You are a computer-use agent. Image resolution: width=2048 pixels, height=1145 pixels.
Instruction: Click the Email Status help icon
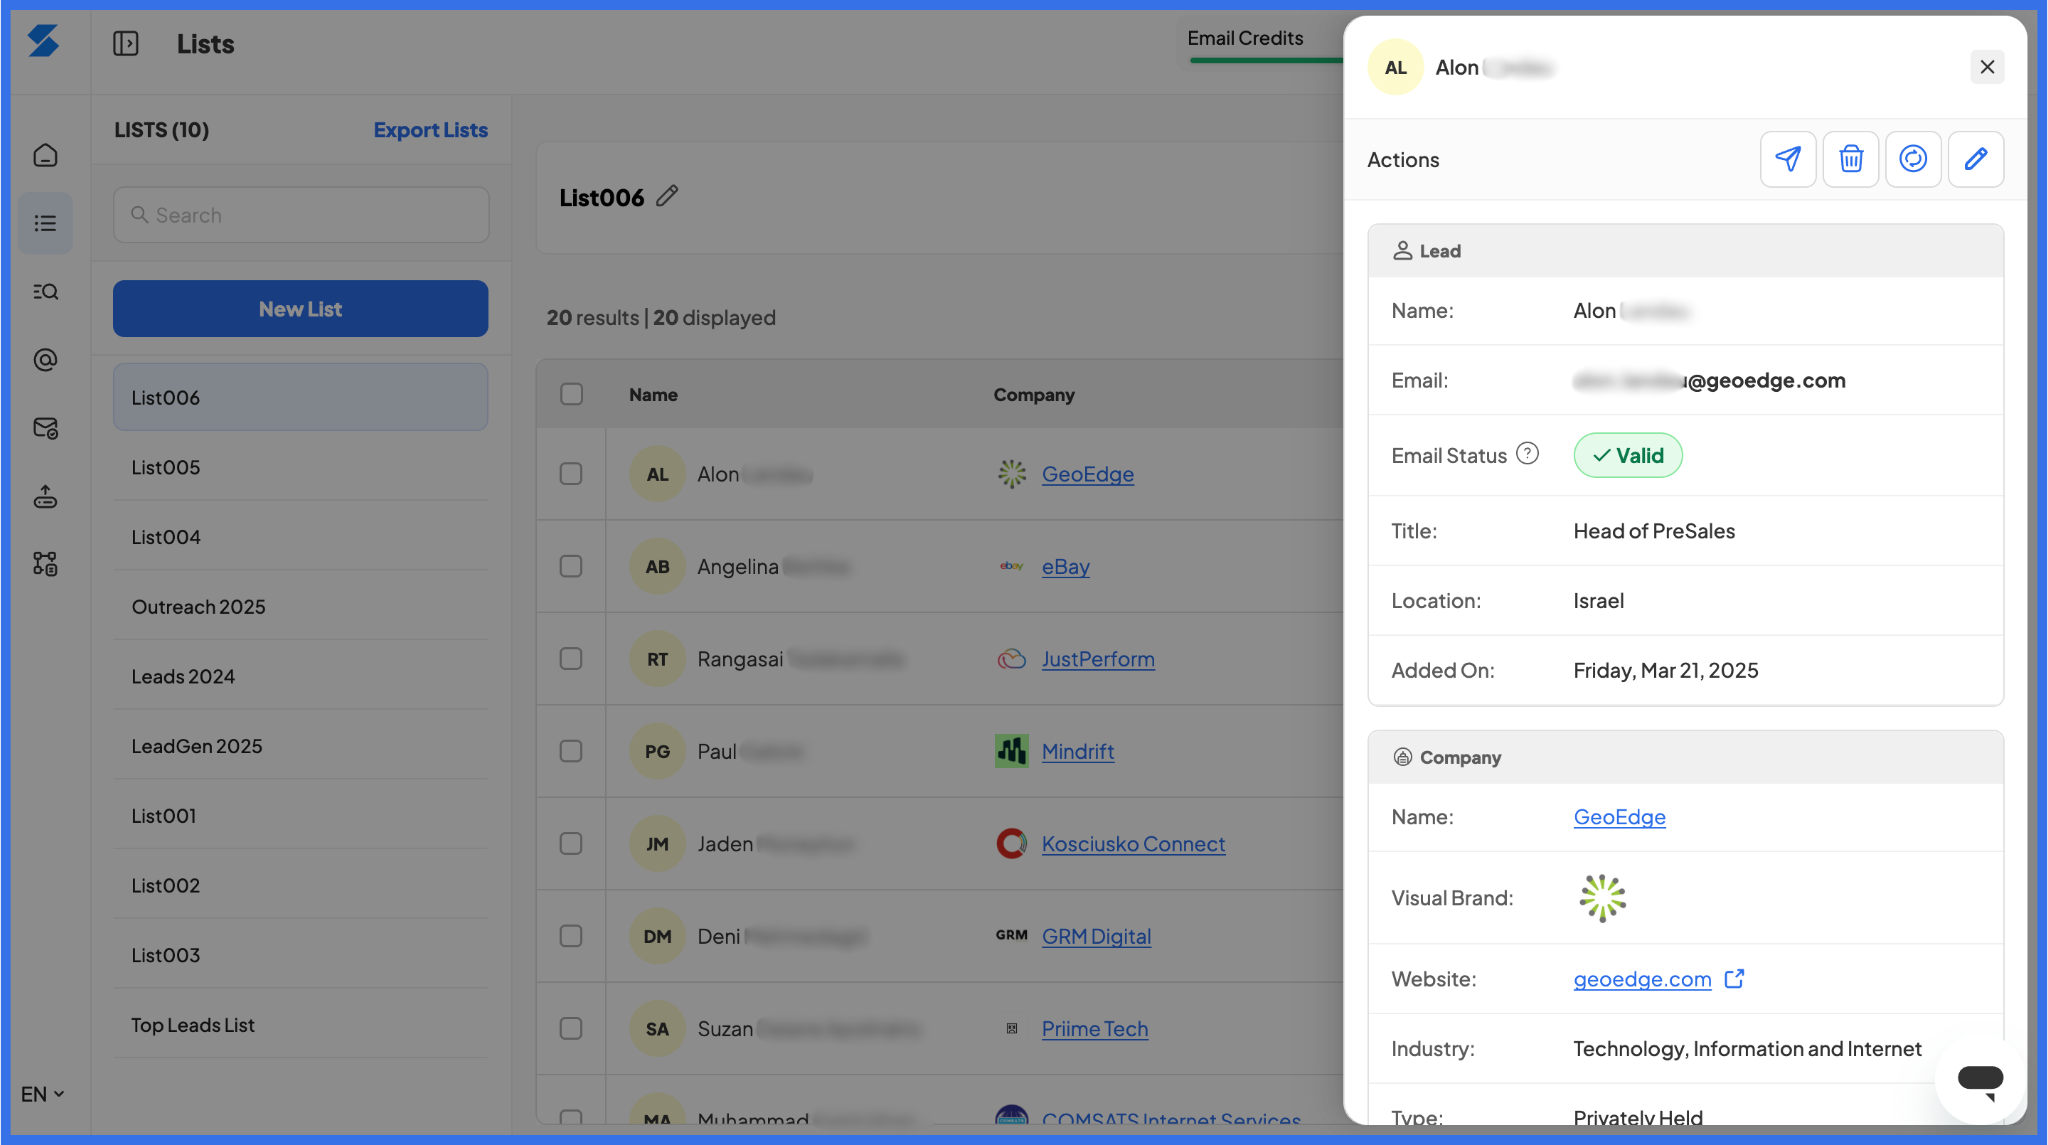tap(1527, 454)
